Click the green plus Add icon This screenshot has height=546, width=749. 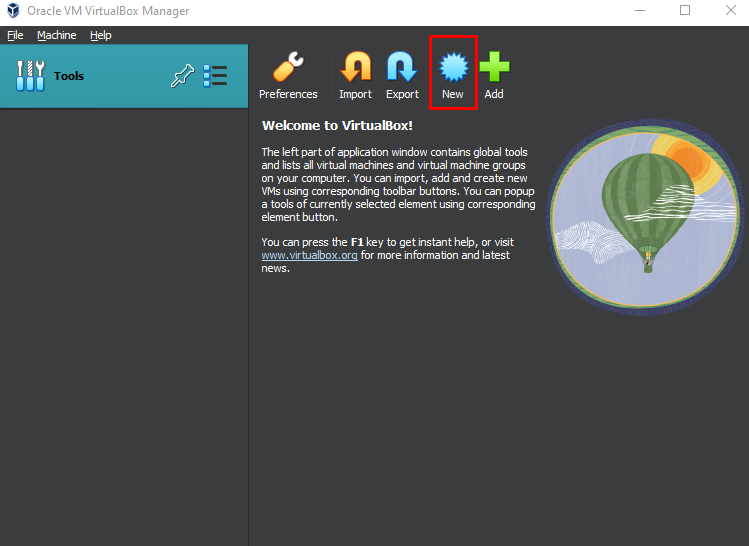pos(494,68)
